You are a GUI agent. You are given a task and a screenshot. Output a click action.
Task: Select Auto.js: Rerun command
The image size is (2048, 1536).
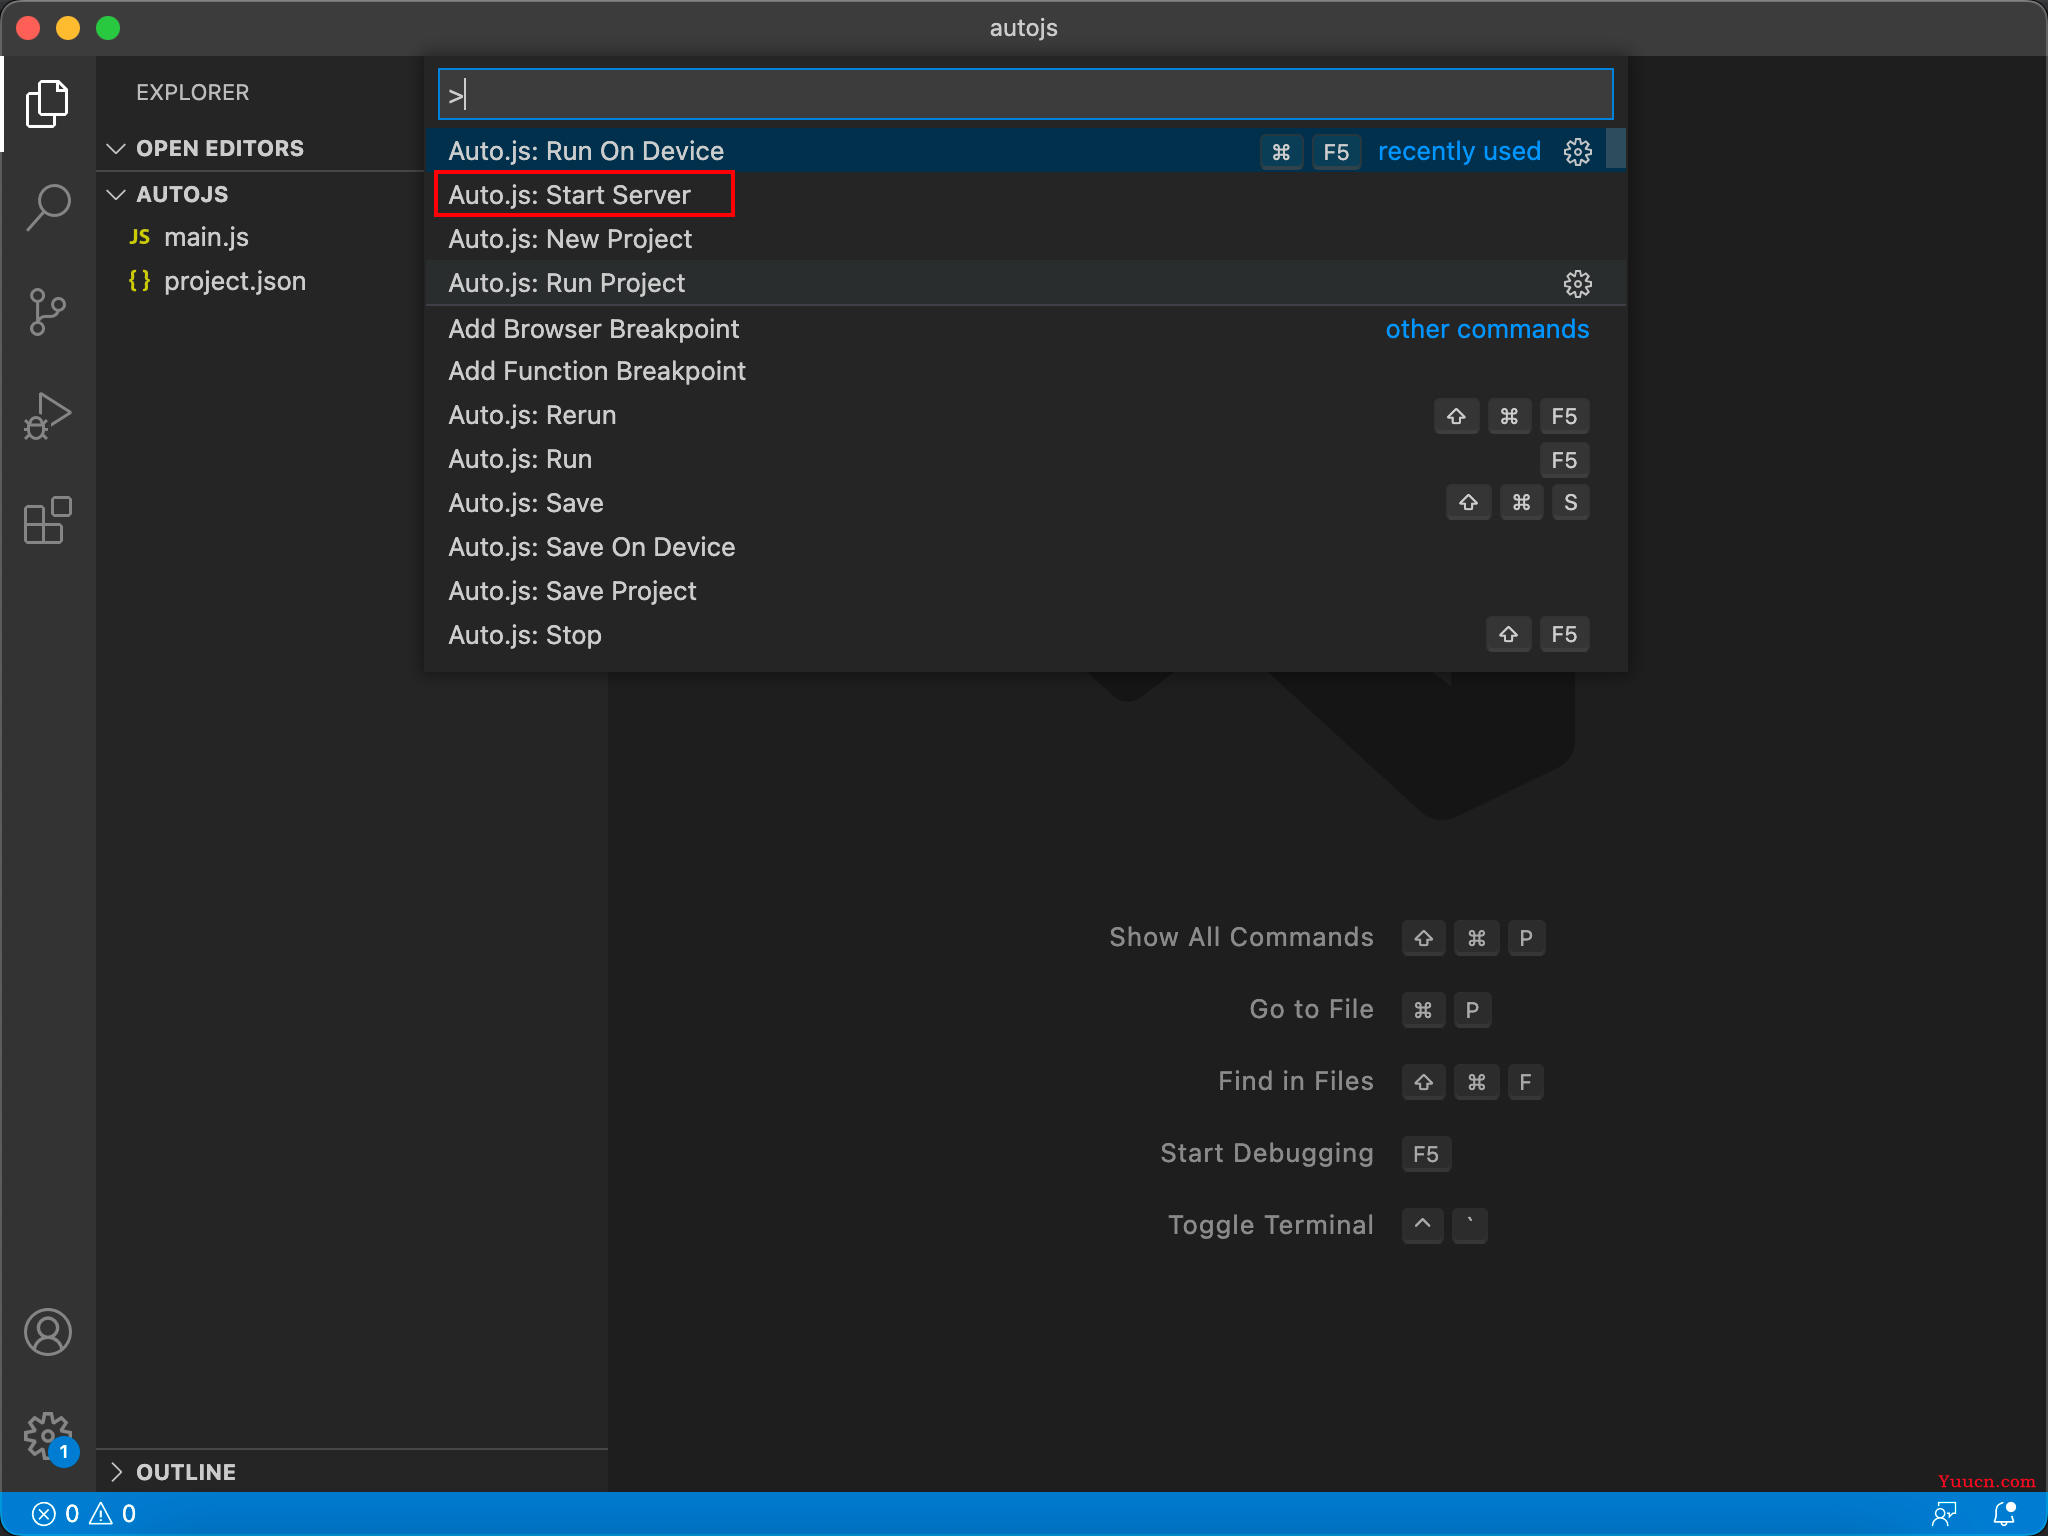[1026, 416]
